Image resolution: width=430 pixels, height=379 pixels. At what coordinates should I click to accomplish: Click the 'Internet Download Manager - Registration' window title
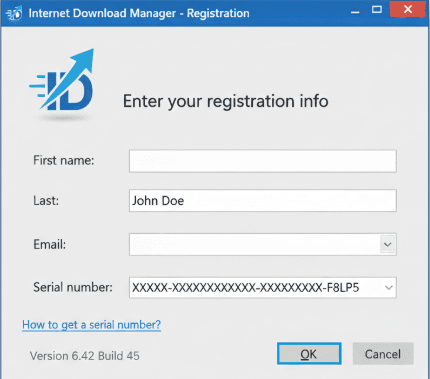pyautogui.click(x=139, y=13)
